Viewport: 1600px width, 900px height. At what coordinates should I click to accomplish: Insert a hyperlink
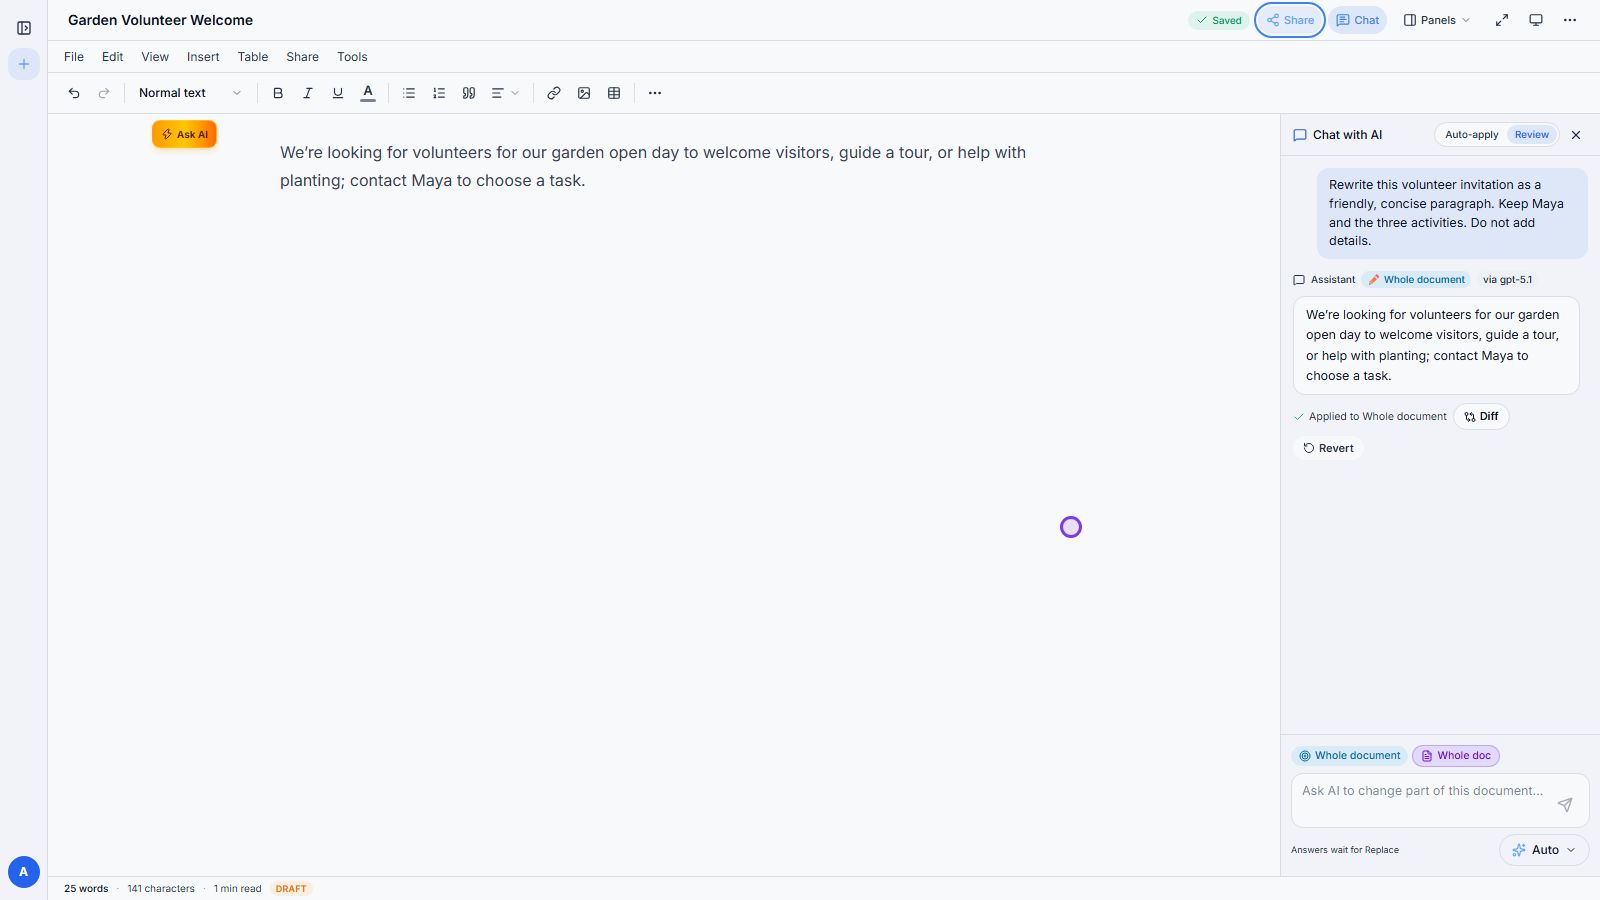(x=554, y=93)
